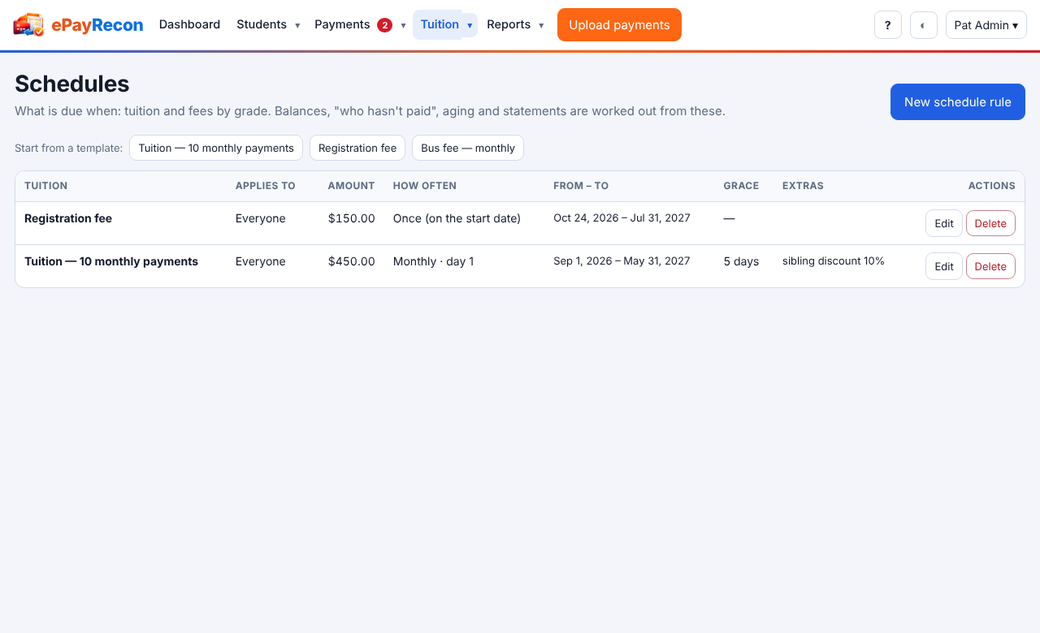Click the AMOUNT column header

point(352,186)
